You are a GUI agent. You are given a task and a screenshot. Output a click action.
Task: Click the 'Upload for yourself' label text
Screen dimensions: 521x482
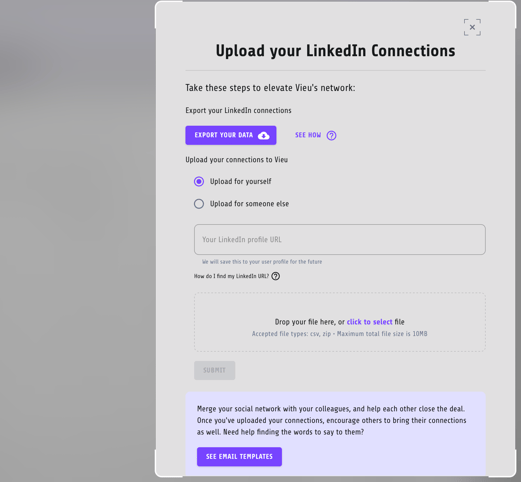[x=240, y=181]
